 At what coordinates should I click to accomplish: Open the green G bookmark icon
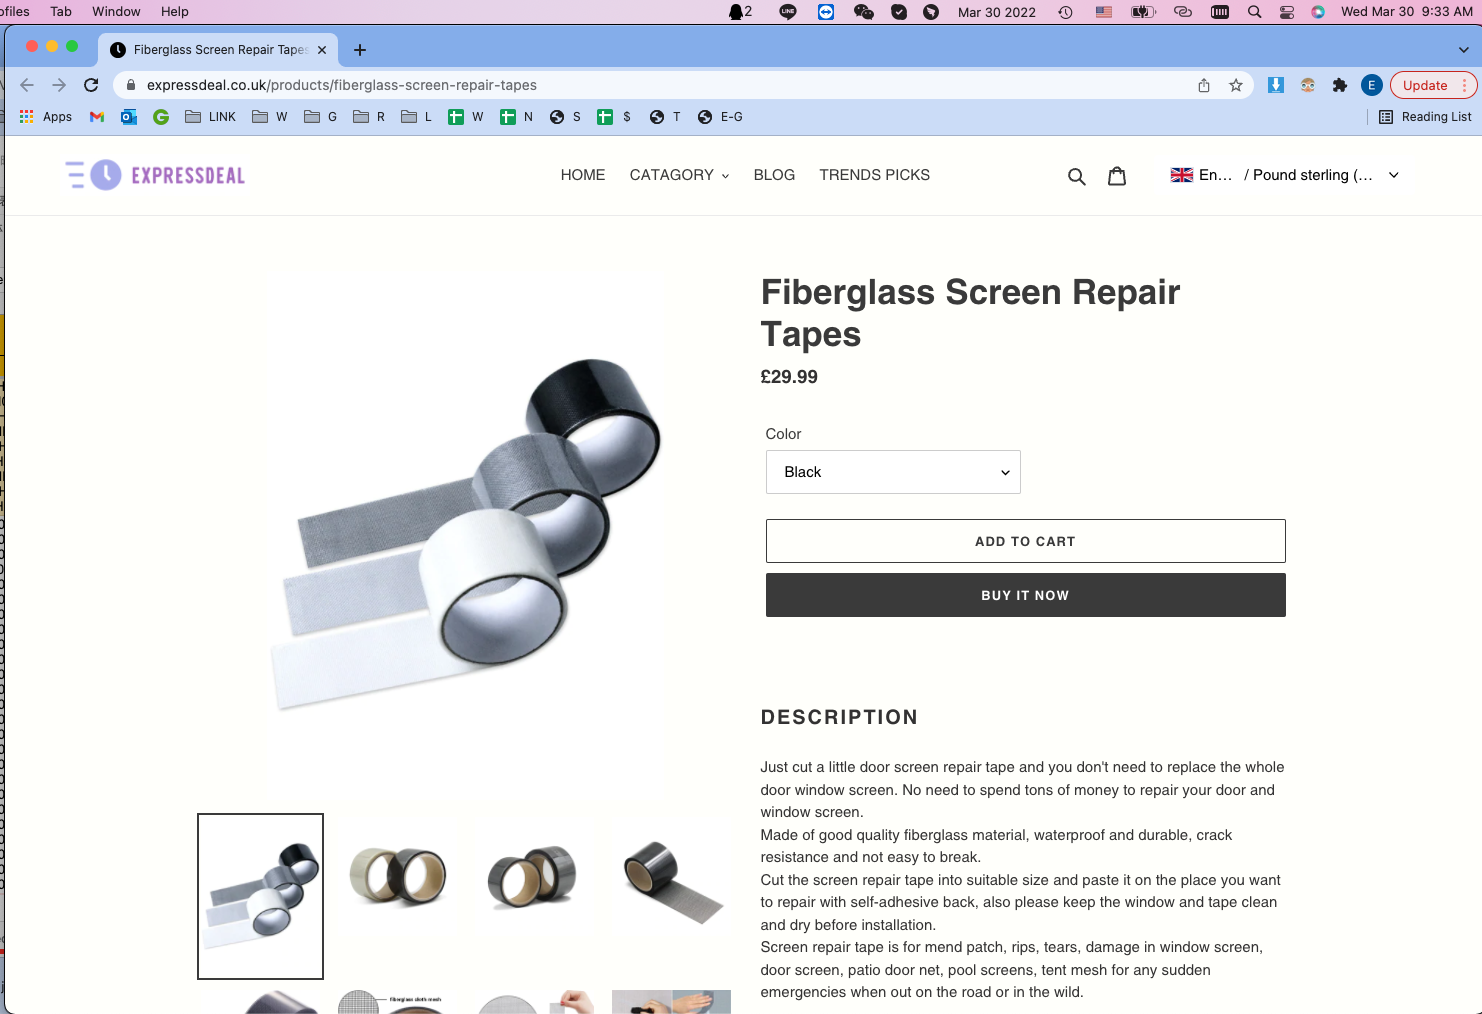coord(161,117)
